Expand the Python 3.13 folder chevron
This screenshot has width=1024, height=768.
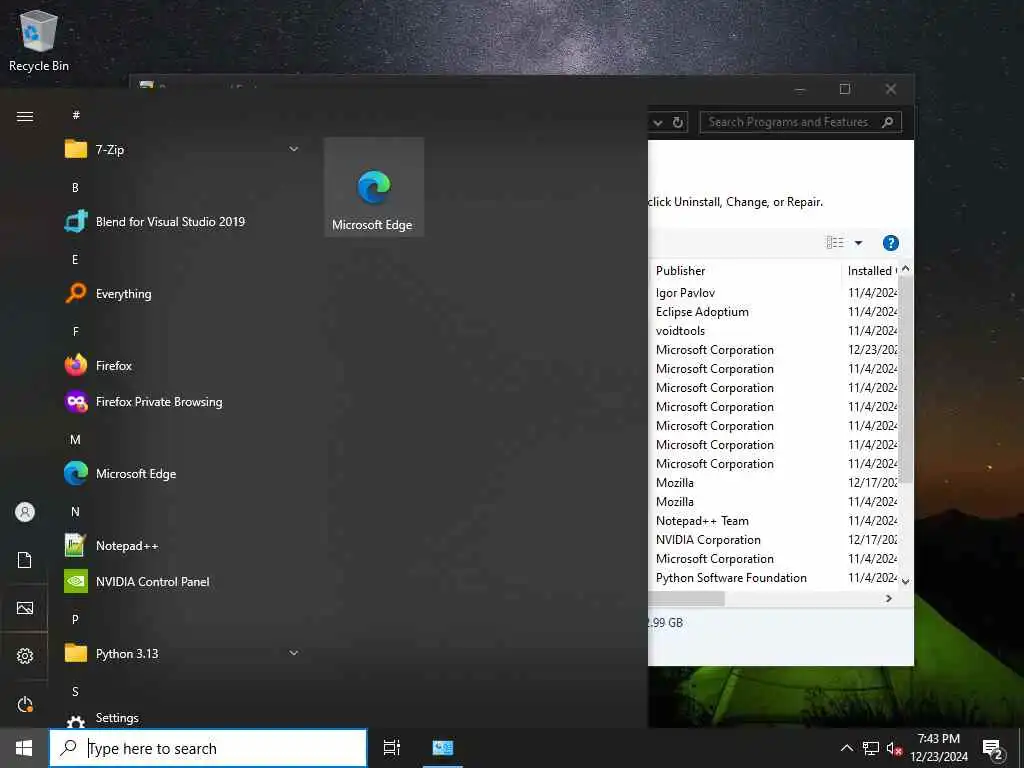tap(294, 653)
